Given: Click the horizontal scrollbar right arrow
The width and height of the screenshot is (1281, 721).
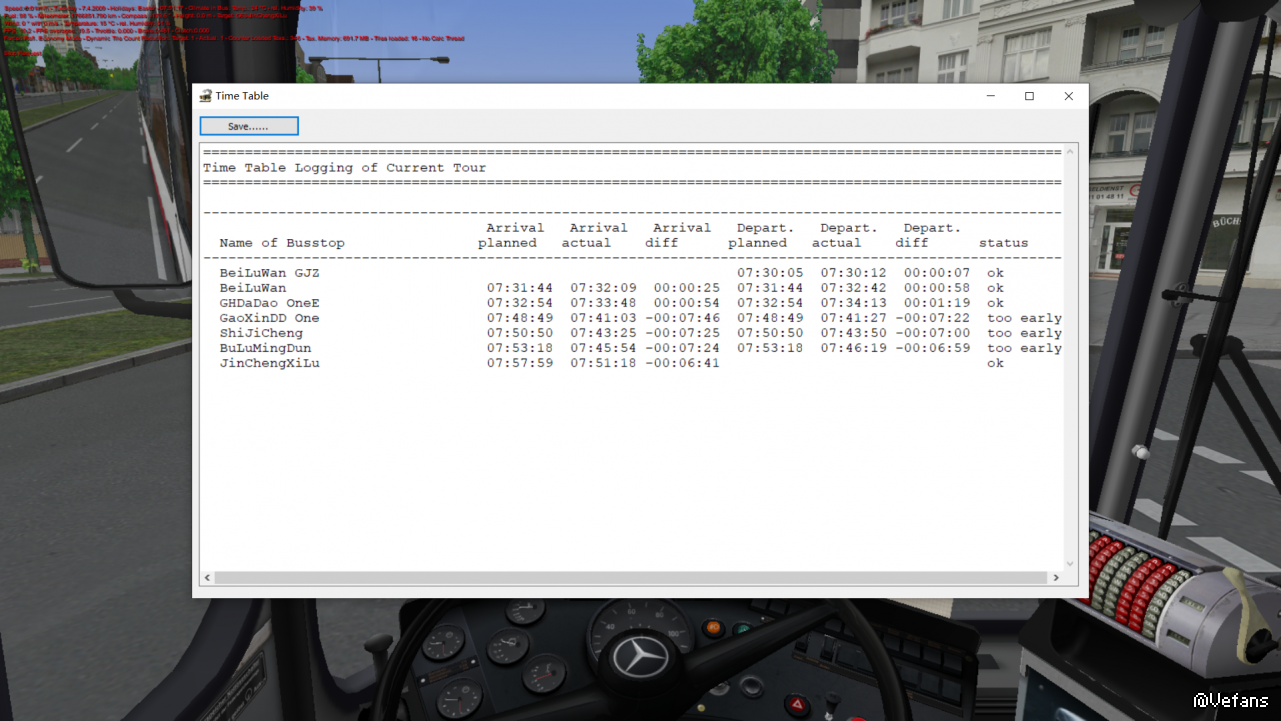Looking at the screenshot, I should click(1055, 578).
